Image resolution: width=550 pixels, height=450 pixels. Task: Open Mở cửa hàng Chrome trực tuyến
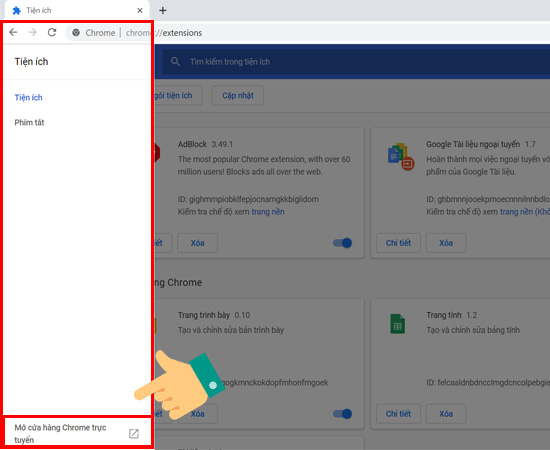77,434
